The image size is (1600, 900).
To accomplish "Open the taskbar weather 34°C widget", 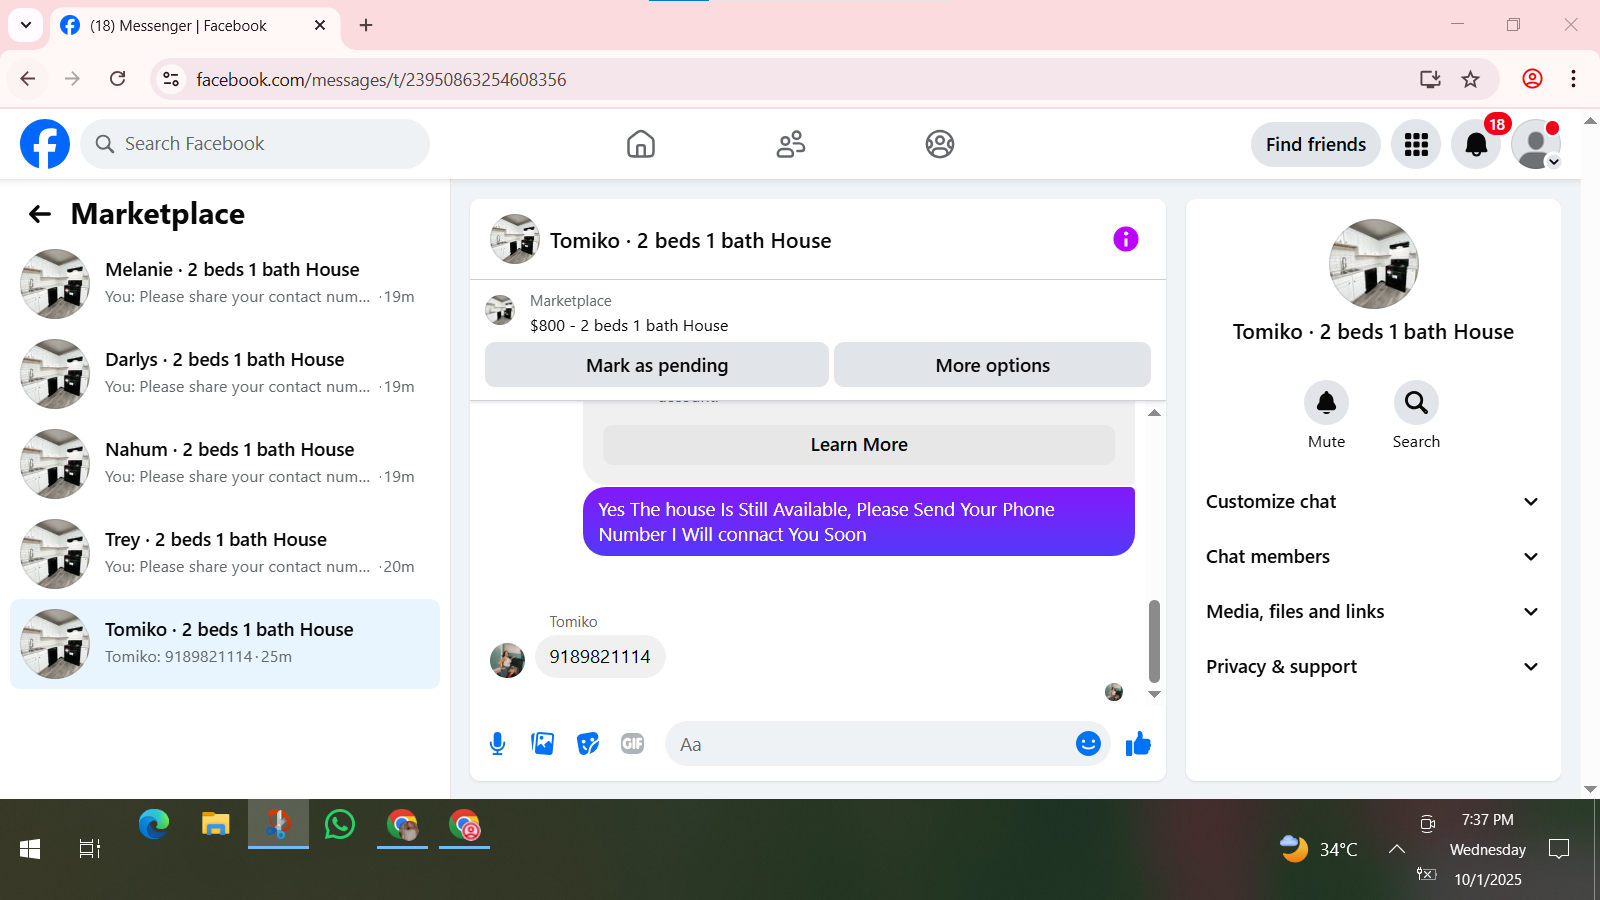I will click(x=1319, y=849).
